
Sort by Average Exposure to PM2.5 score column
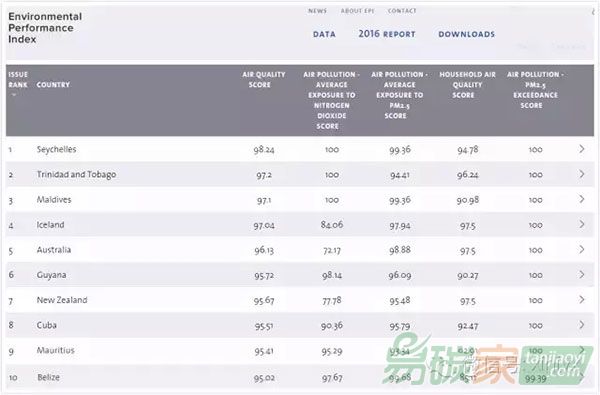399,95
